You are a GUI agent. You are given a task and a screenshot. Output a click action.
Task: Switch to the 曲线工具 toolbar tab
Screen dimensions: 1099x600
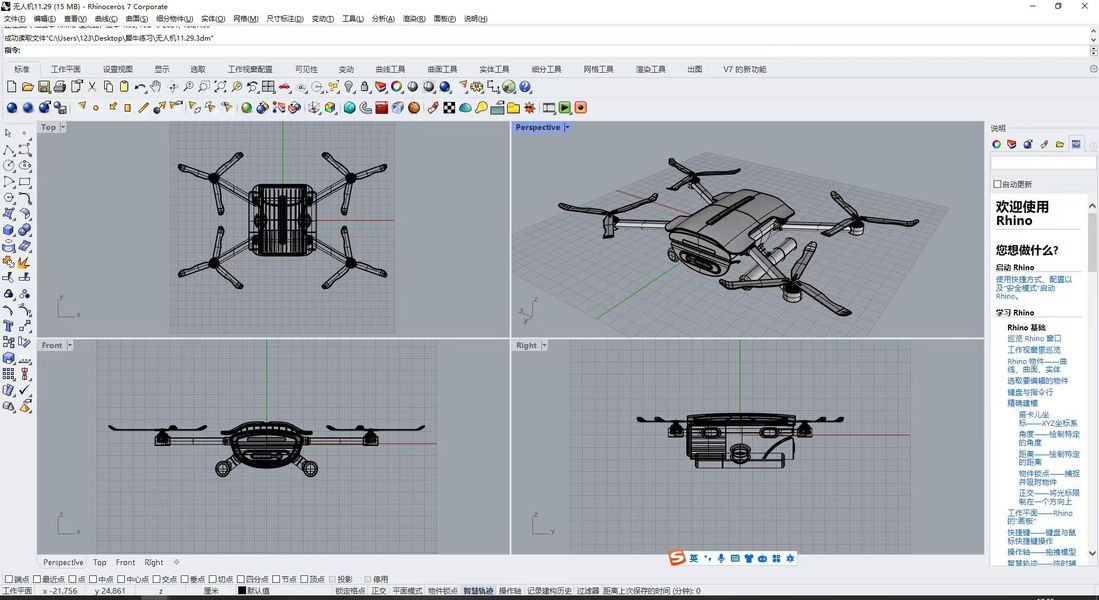click(x=390, y=69)
